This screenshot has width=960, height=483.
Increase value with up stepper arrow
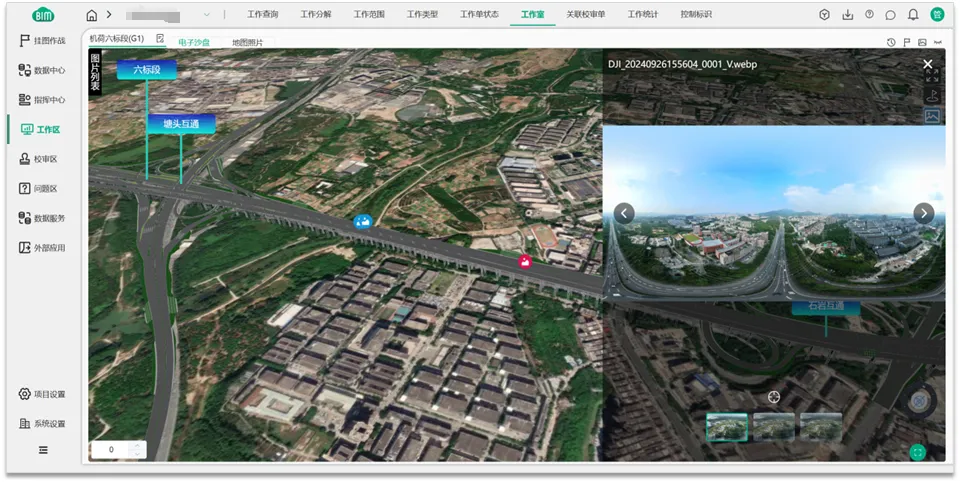coord(138,445)
